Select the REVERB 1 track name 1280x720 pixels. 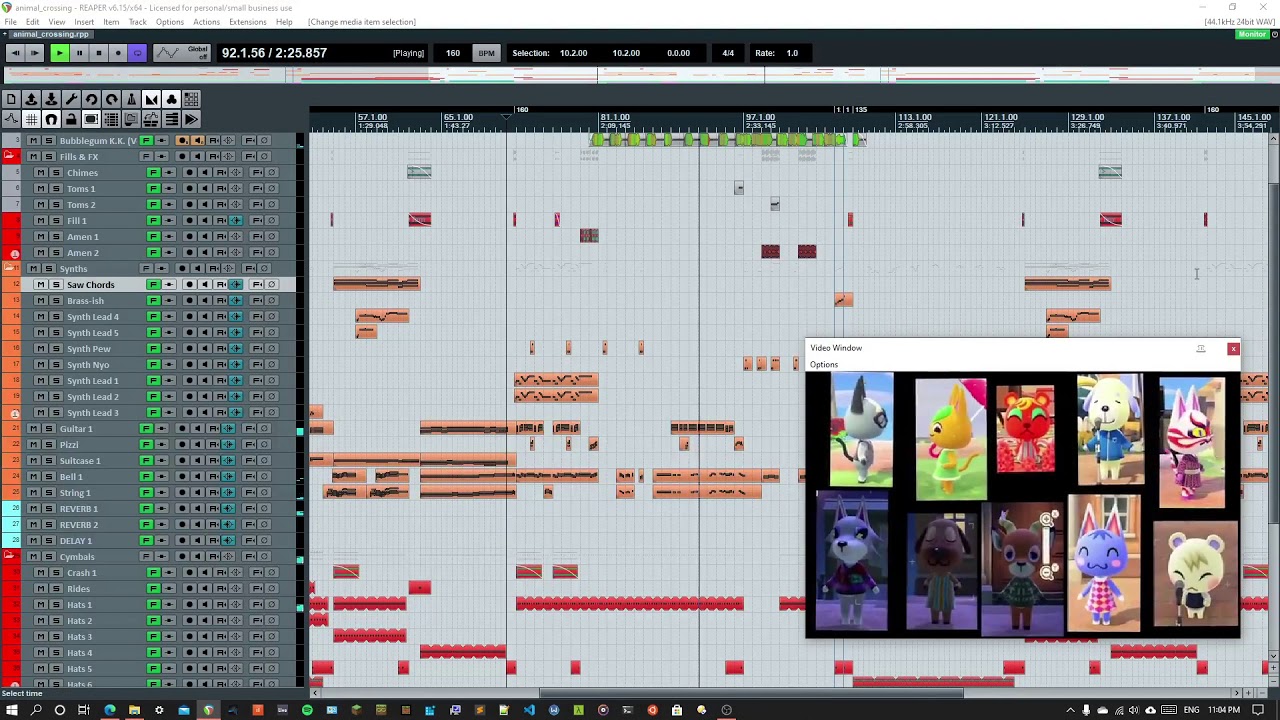click(x=79, y=509)
